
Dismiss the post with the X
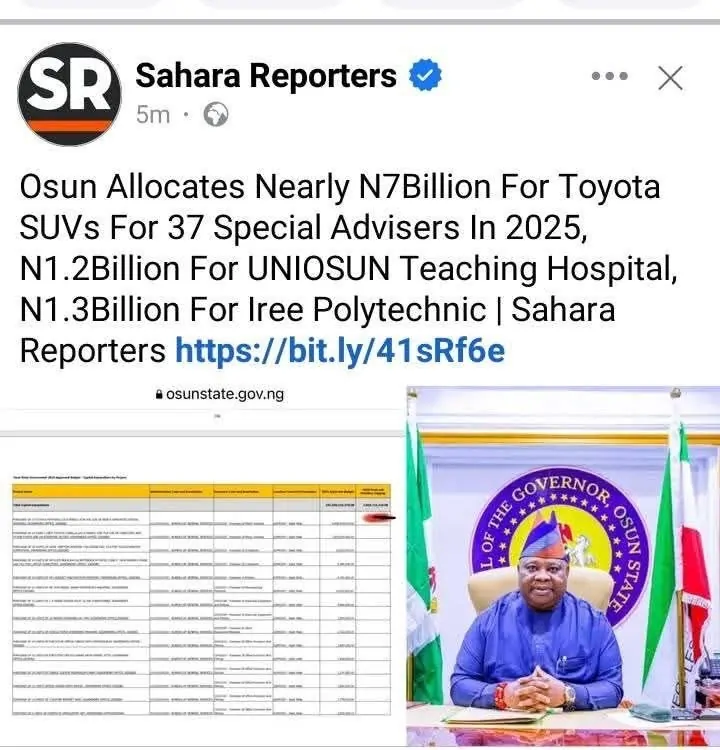670,77
